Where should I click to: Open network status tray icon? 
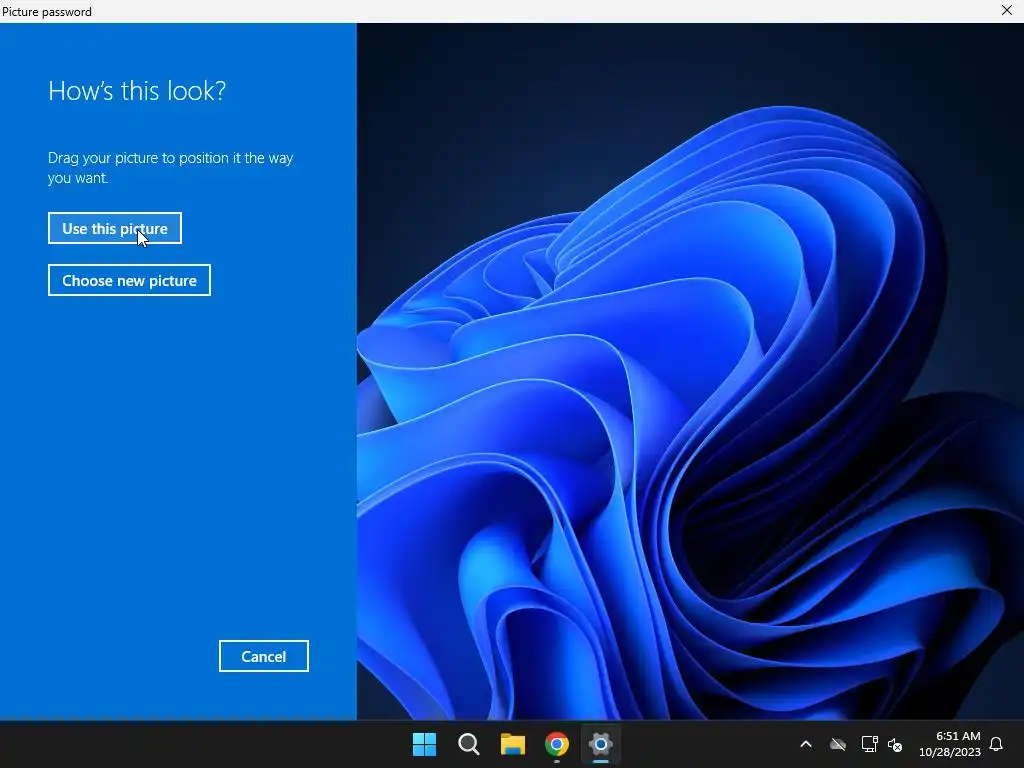[869, 744]
